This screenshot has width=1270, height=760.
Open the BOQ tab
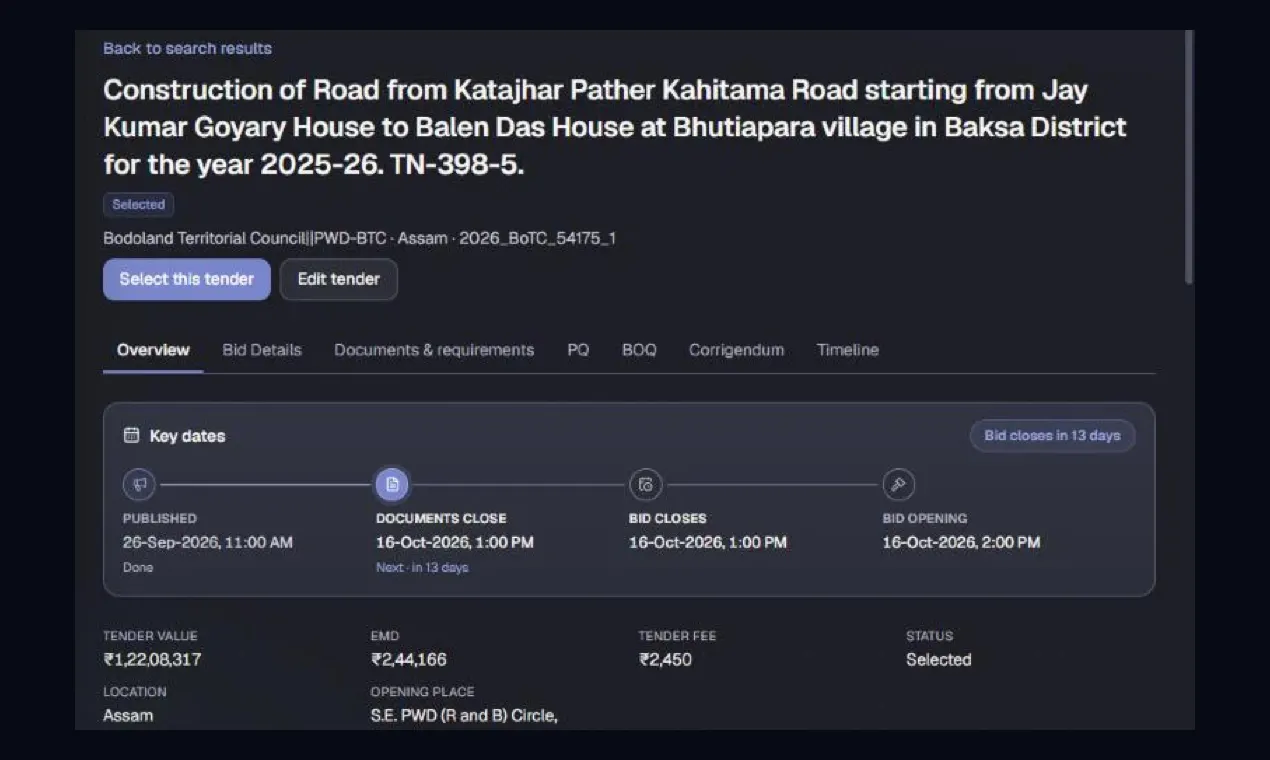pos(639,350)
